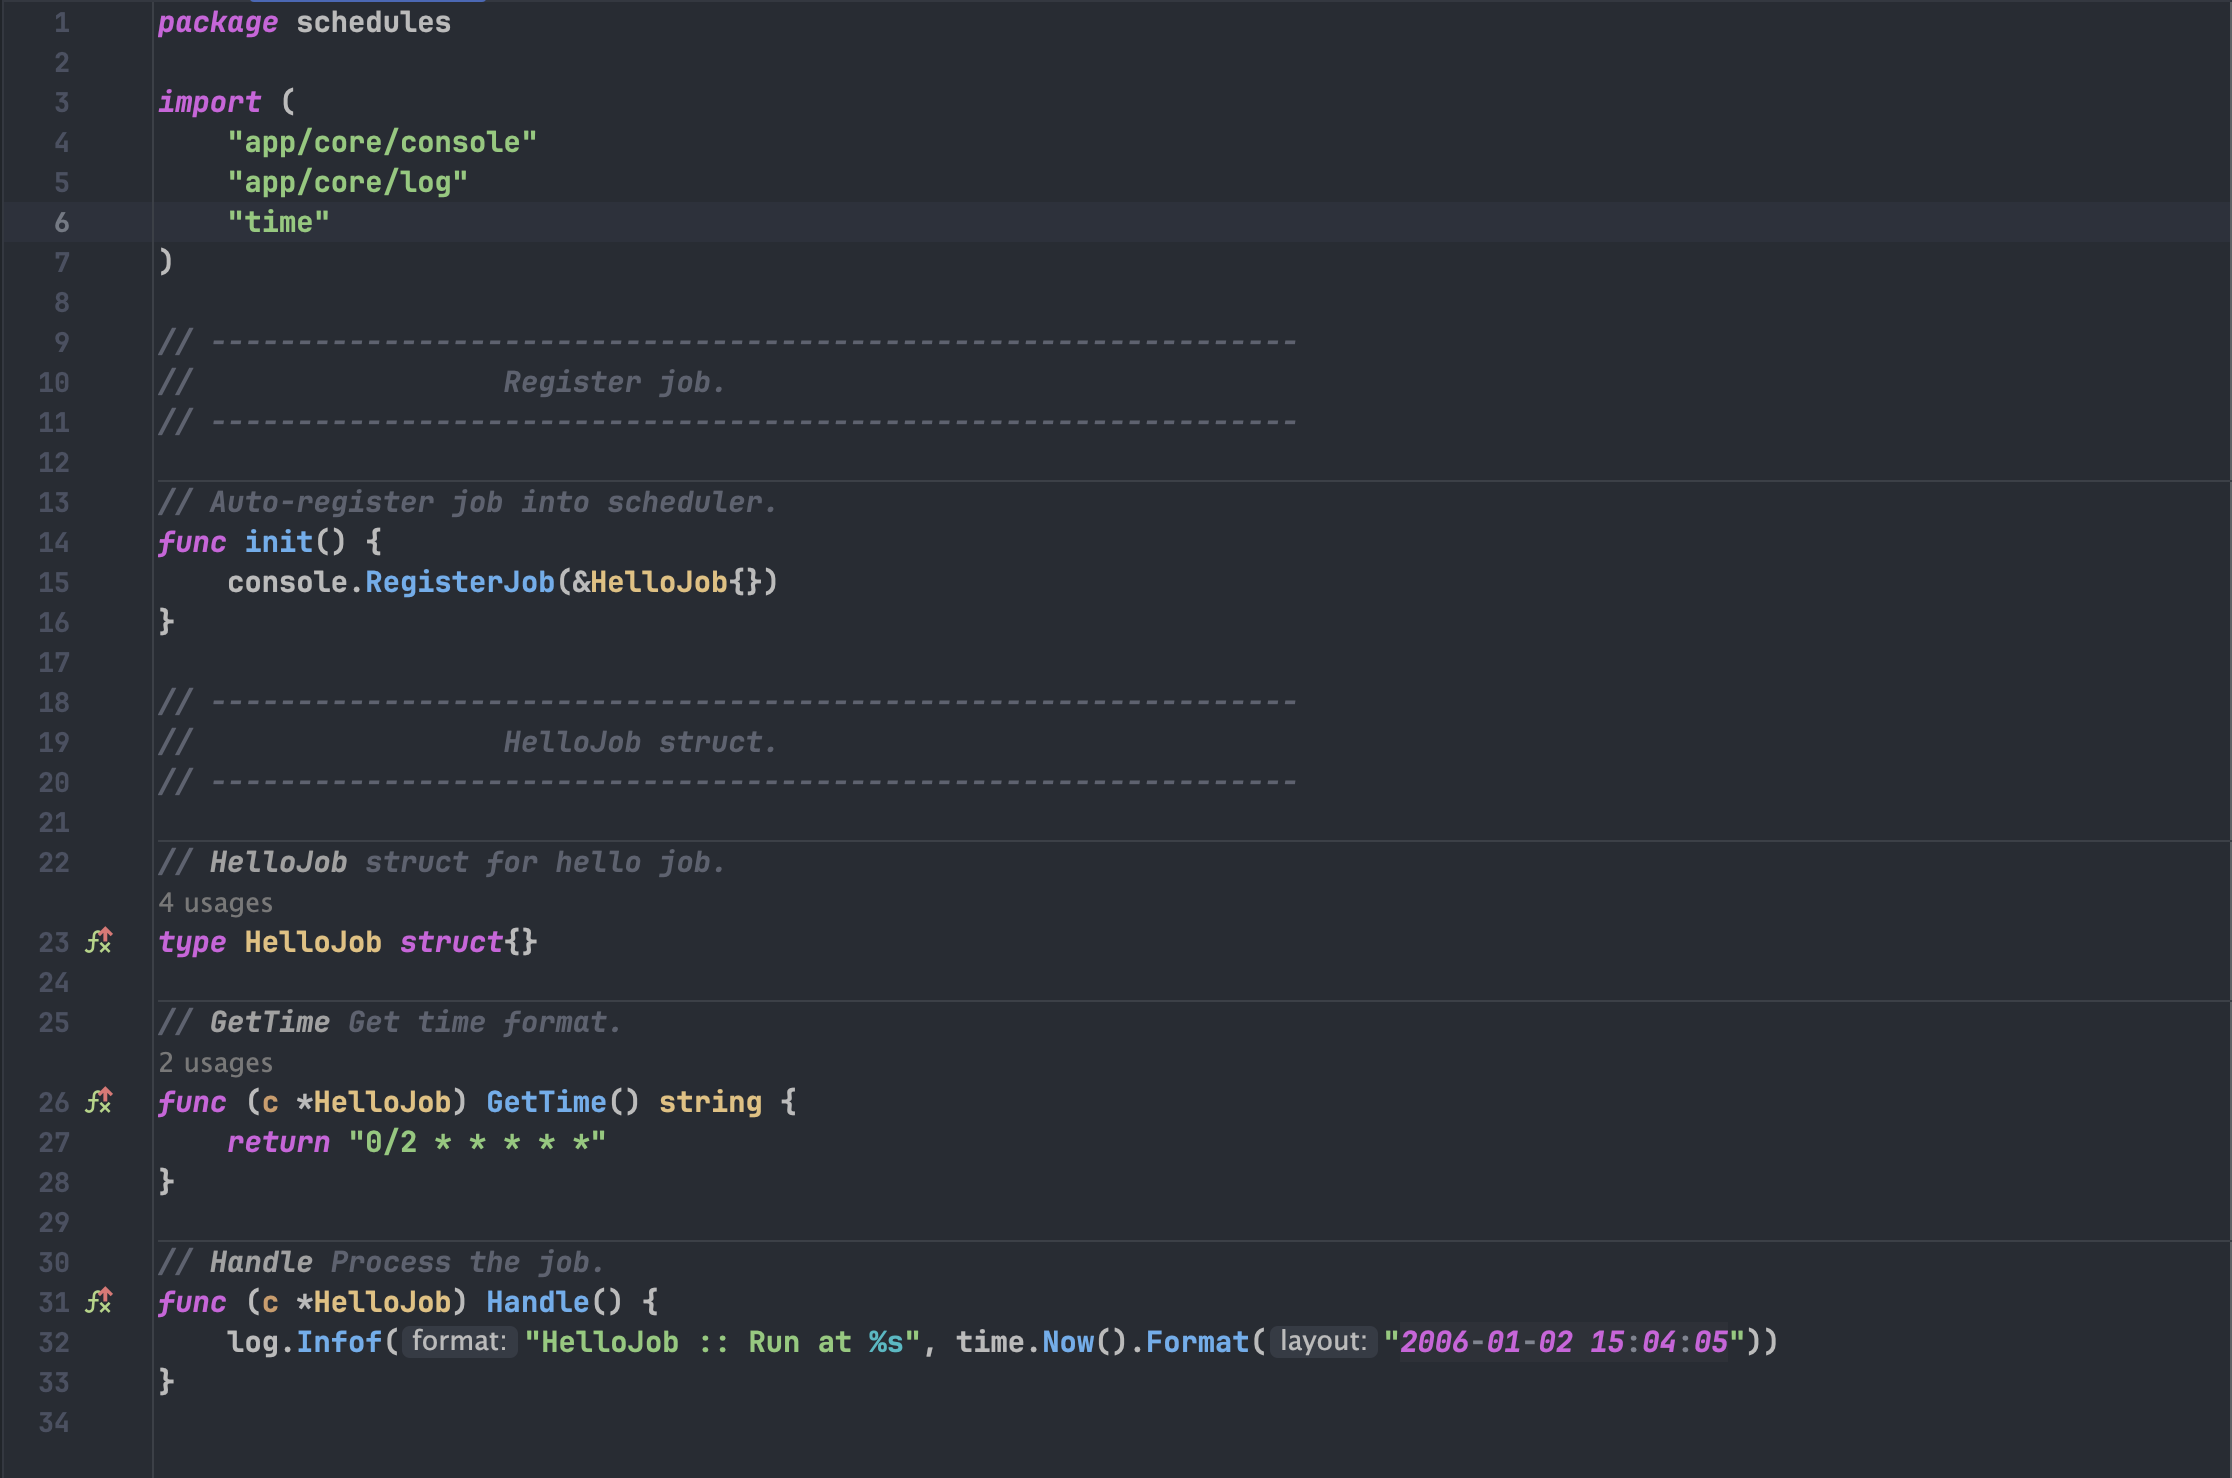2232x1478 pixels.
Task: Click the struct keyword on line 23
Action: click(x=451, y=942)
